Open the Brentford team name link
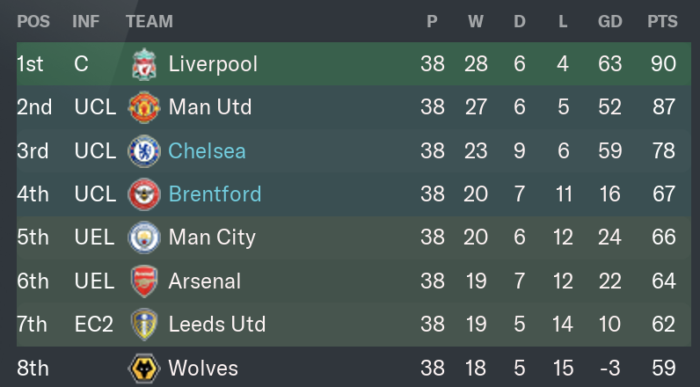The height and width of the screenshot is (387, 700). [215, 194]
